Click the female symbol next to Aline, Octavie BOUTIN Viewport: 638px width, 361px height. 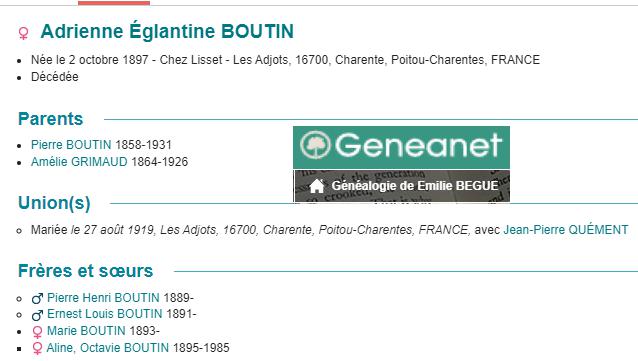[x=37, y=348]
